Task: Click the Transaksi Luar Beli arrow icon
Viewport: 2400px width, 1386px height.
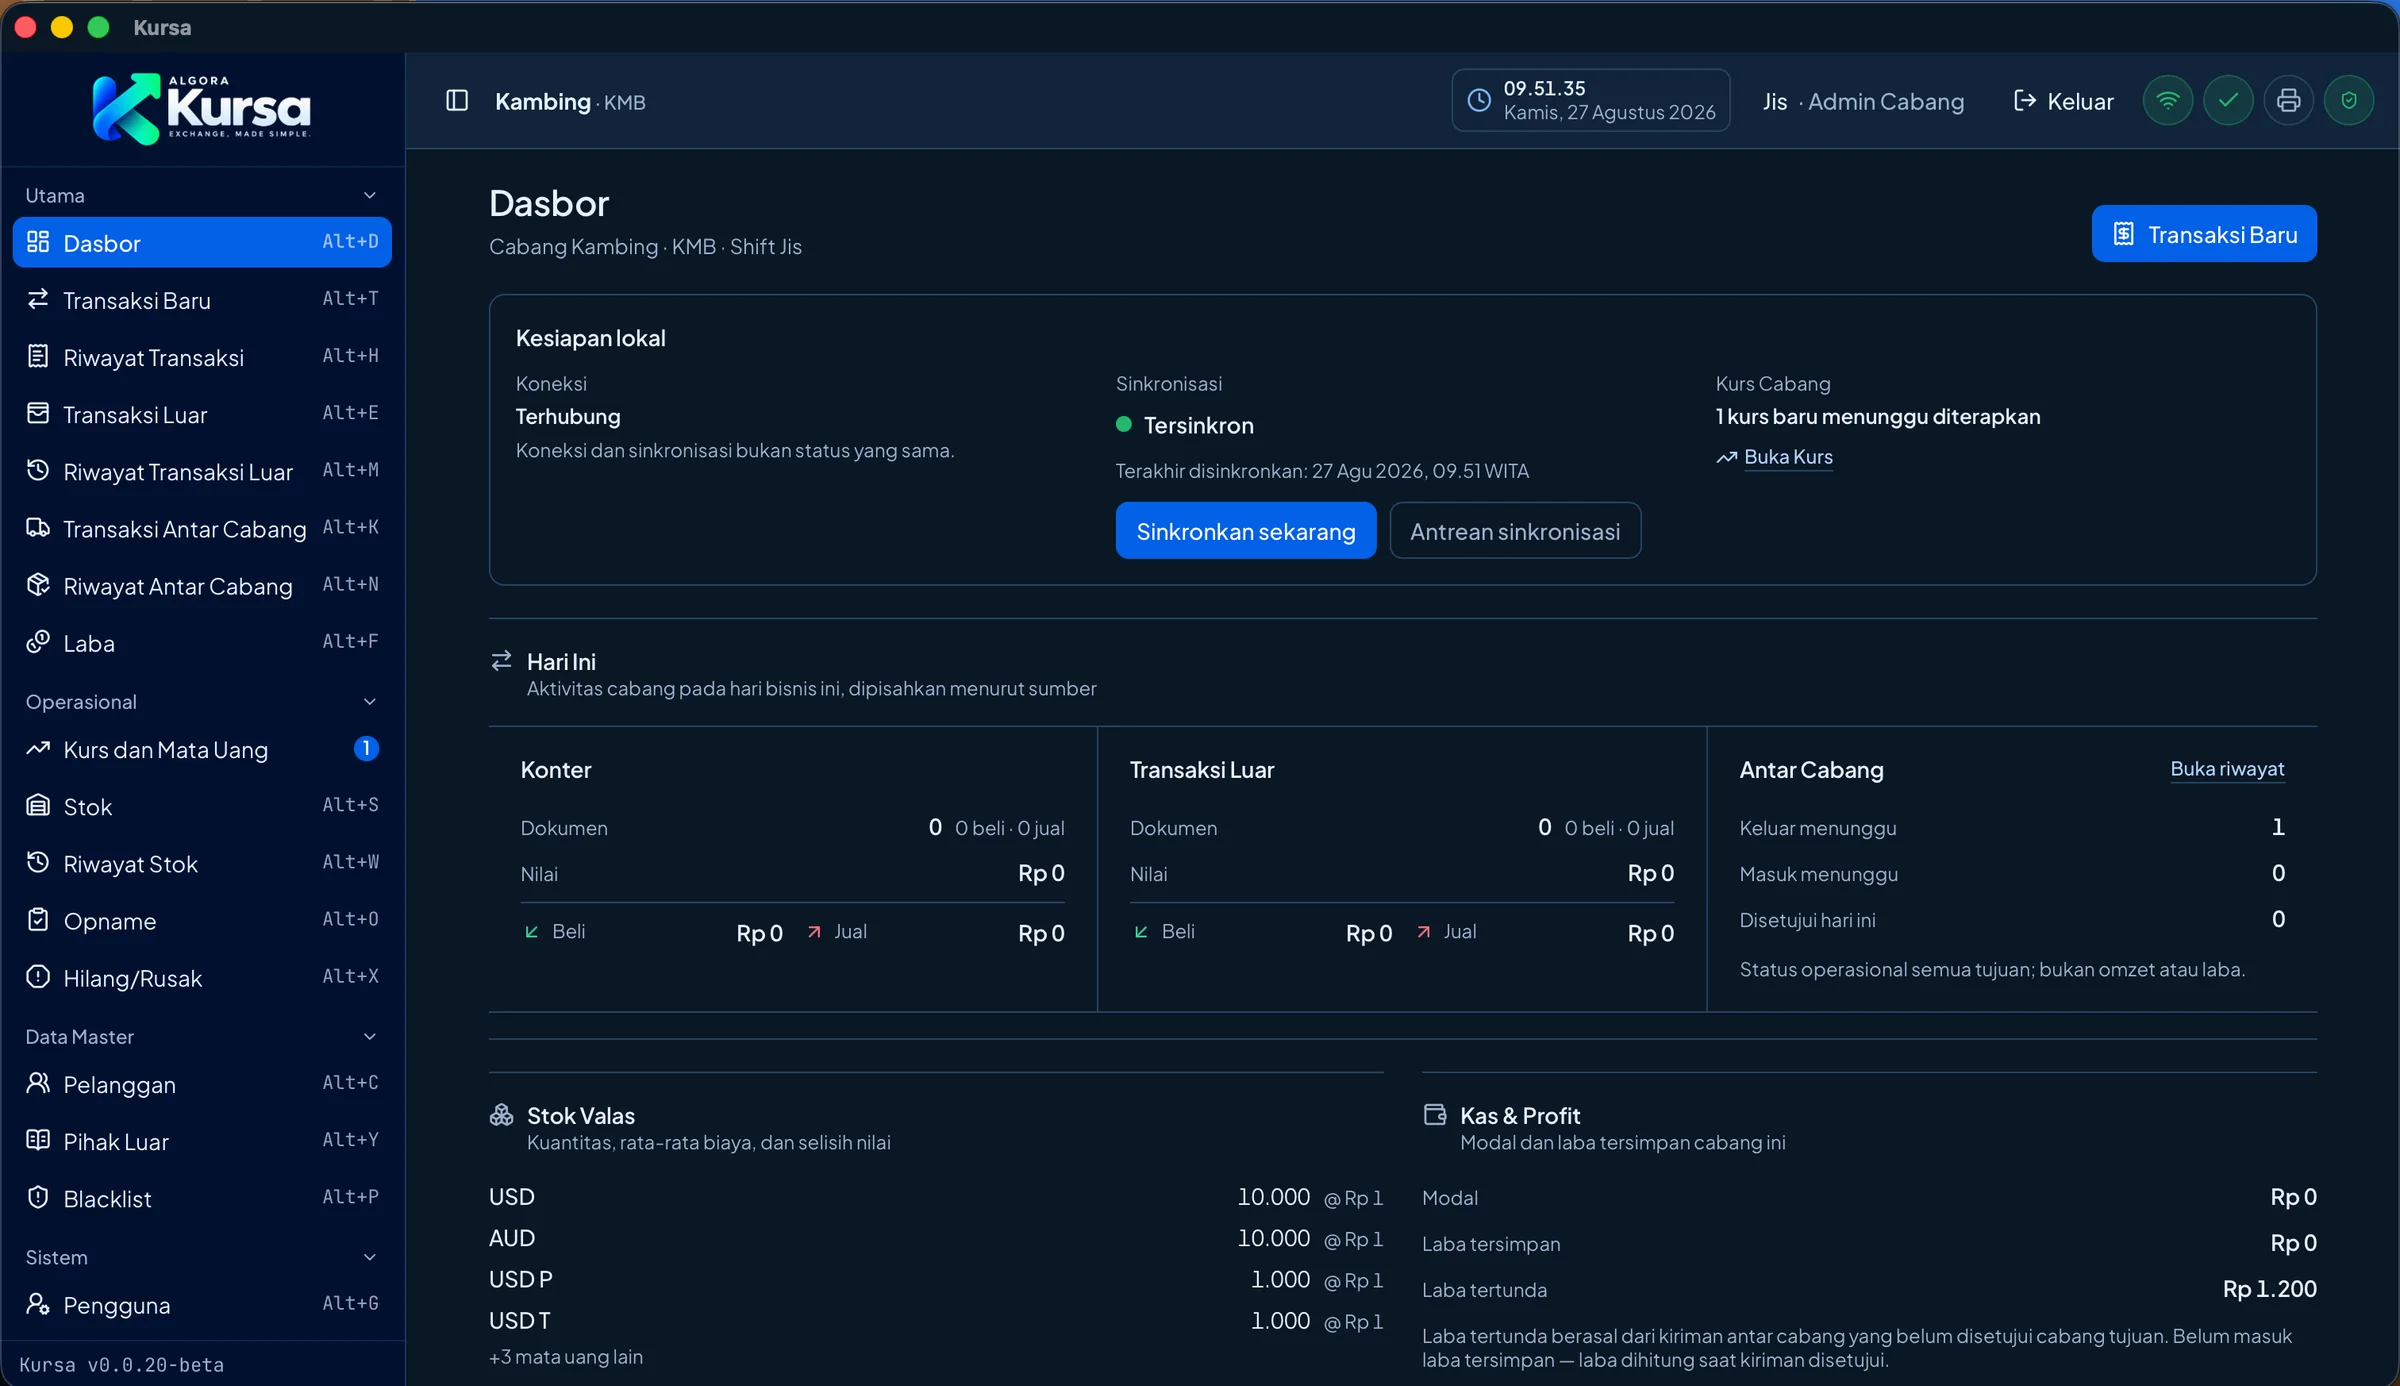Action: pyautogui.click(x=1141, y=932)
